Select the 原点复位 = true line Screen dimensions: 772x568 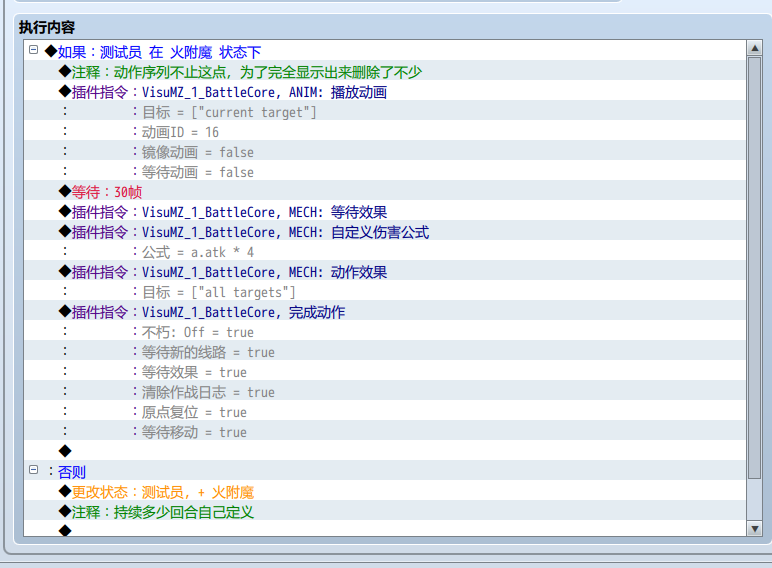[x=385, y=412]
